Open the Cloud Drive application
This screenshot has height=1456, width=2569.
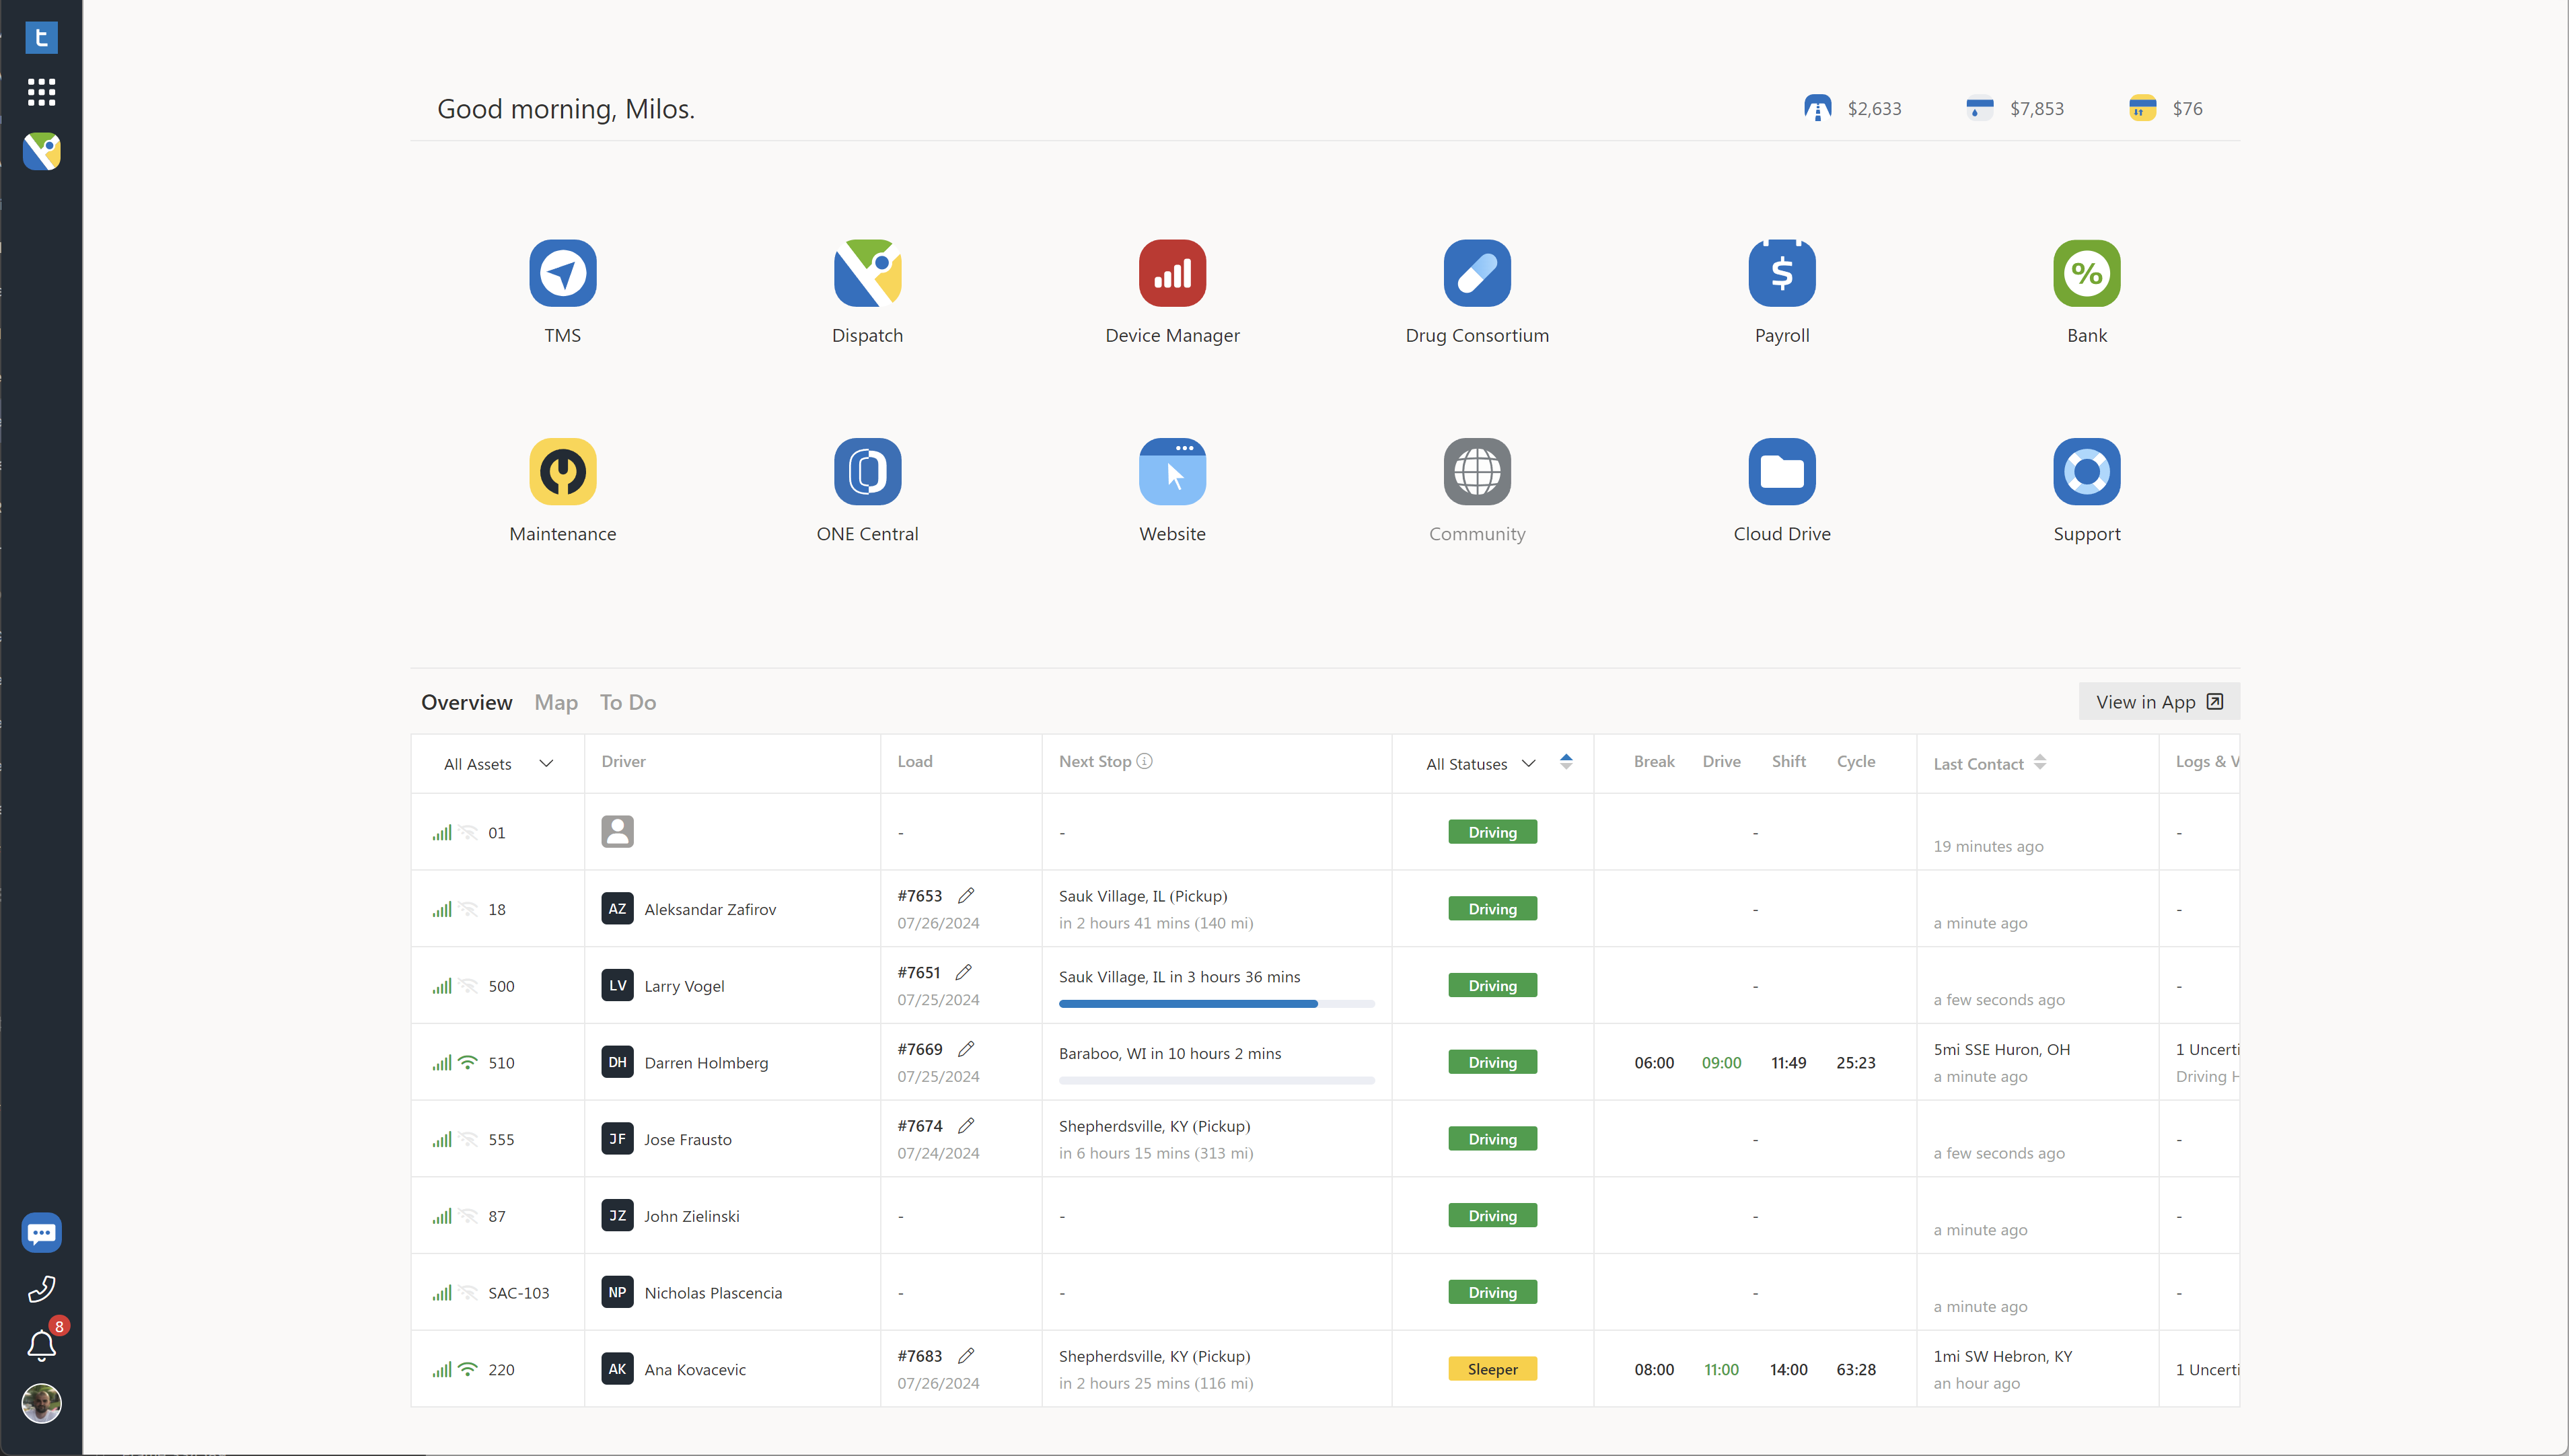tap(1780, 470)
